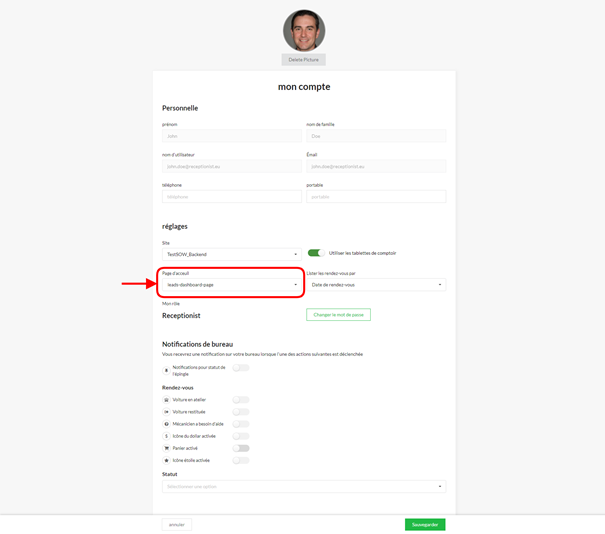The image size is (605, 534).
Task: Open the Statut selection dropdown
Action: coord(303,487)
